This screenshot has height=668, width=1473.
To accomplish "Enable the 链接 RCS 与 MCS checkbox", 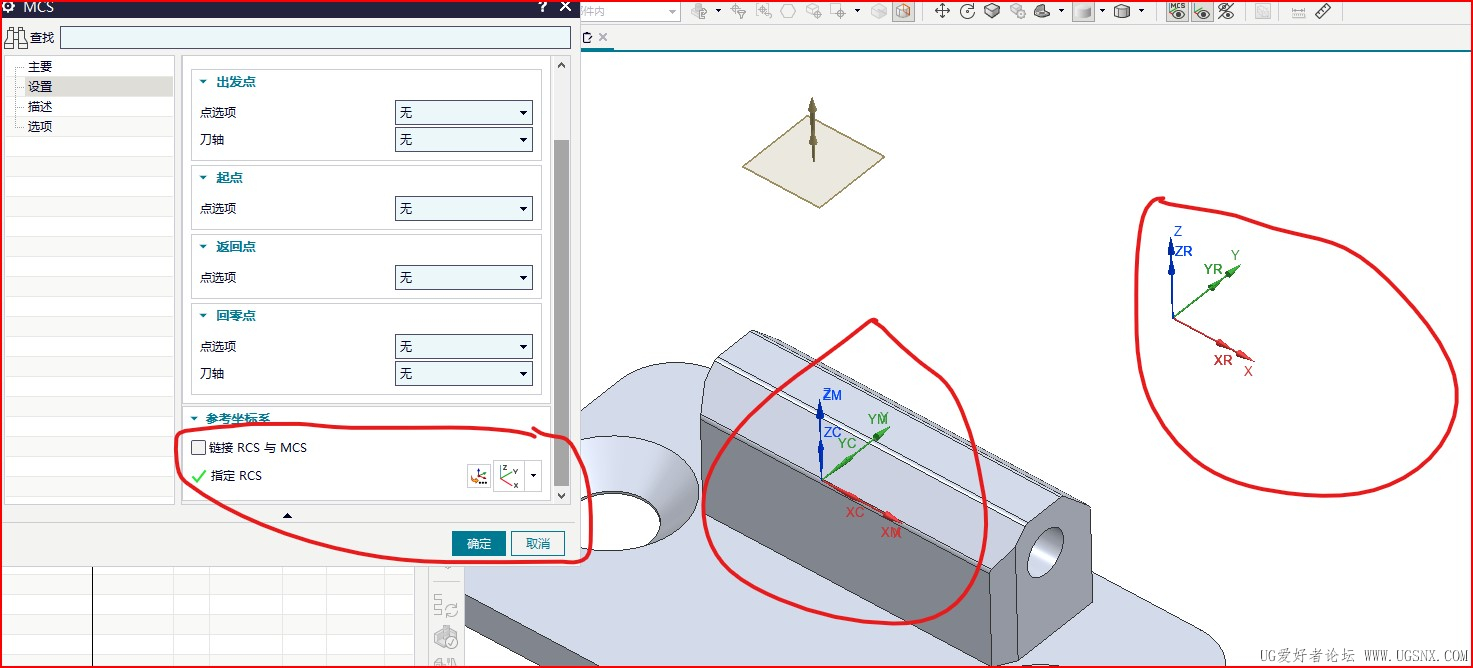I will coord(199,448).
